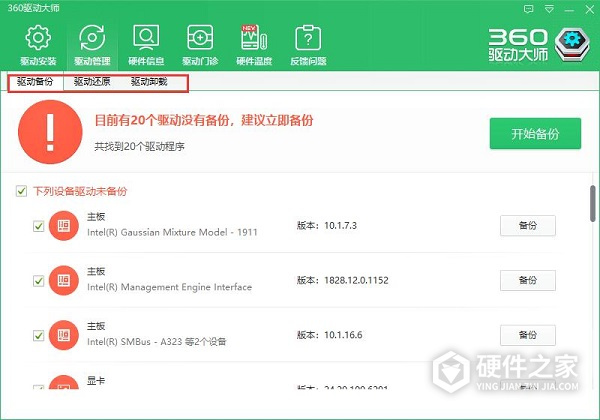Open the 驱动安装 gear icon
The width and height of the screenshot is (600, 420).
pyautogui.click(x=38, y=37)
